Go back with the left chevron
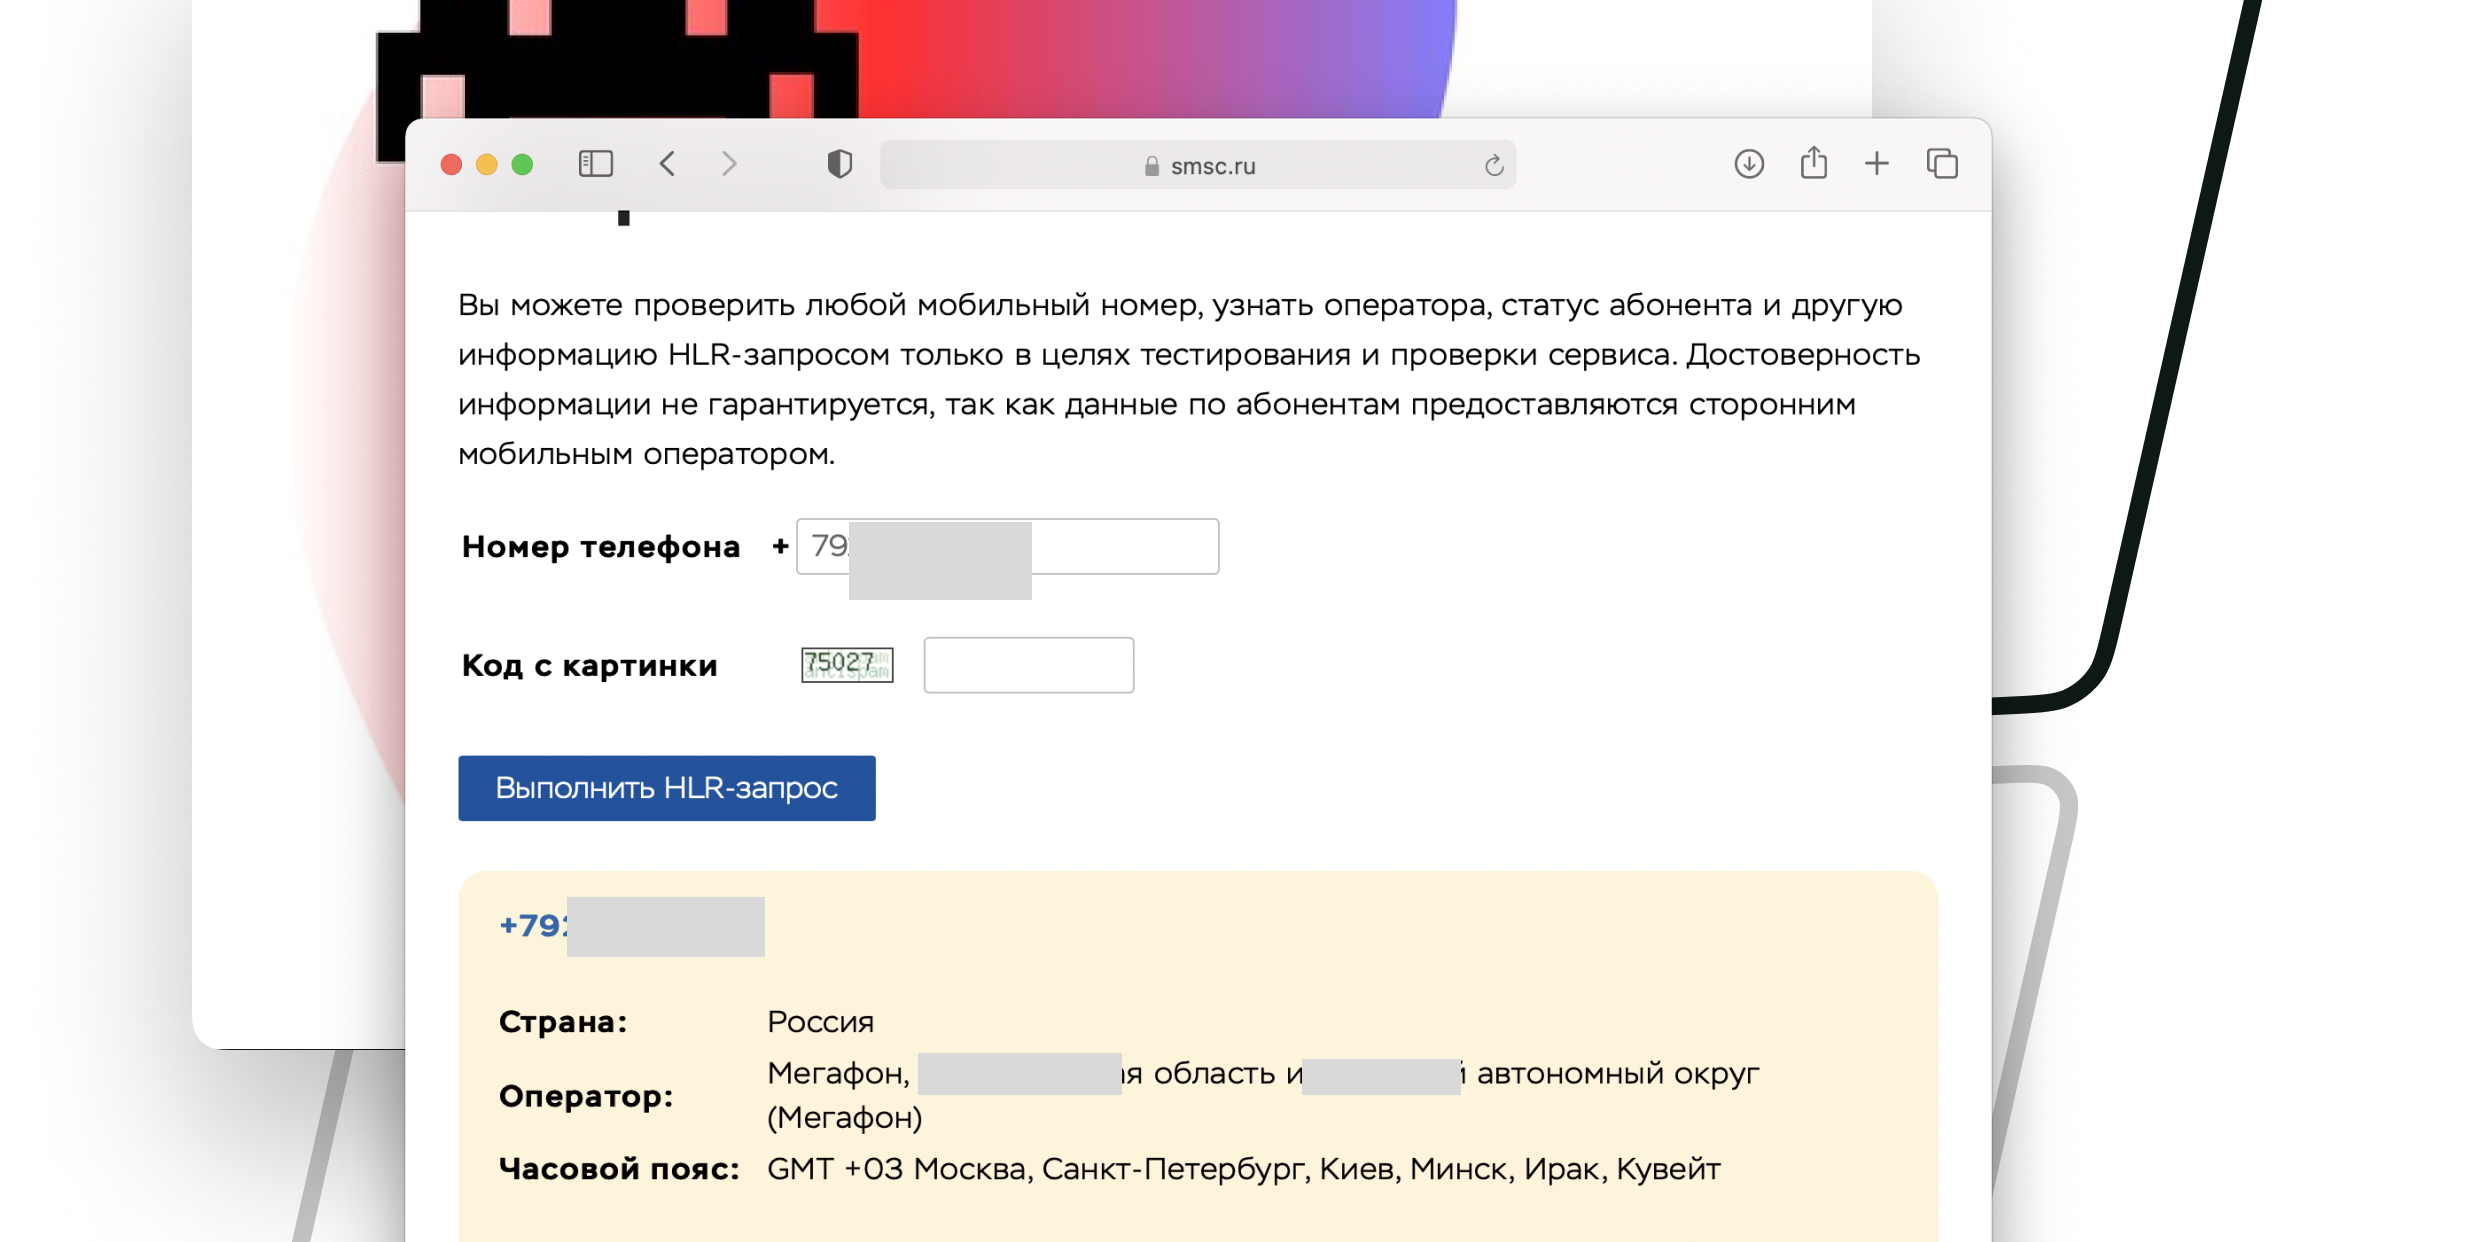This screenshot has height=1242, width=2484. (668, 164)
